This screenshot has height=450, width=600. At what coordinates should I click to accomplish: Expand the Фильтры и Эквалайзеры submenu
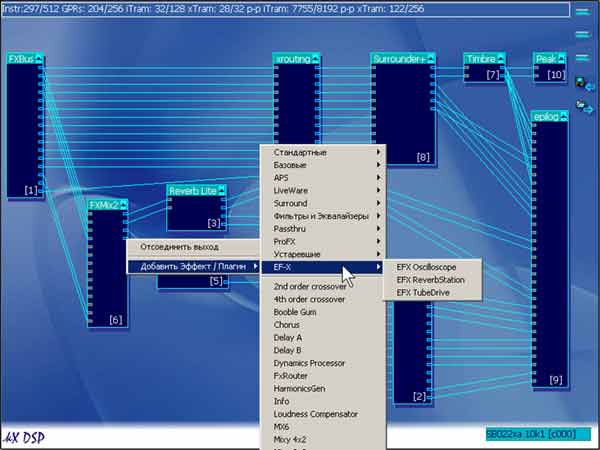pyautogui.click(x=323, y=216)
